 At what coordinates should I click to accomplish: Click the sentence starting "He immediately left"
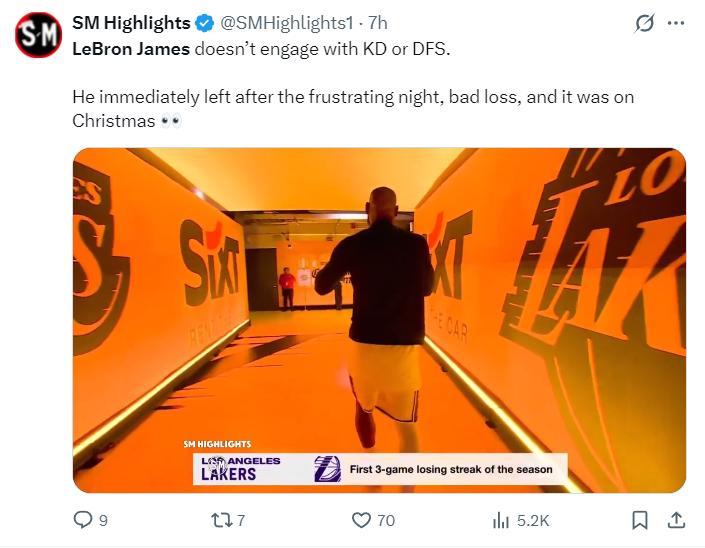click(353, 97)
